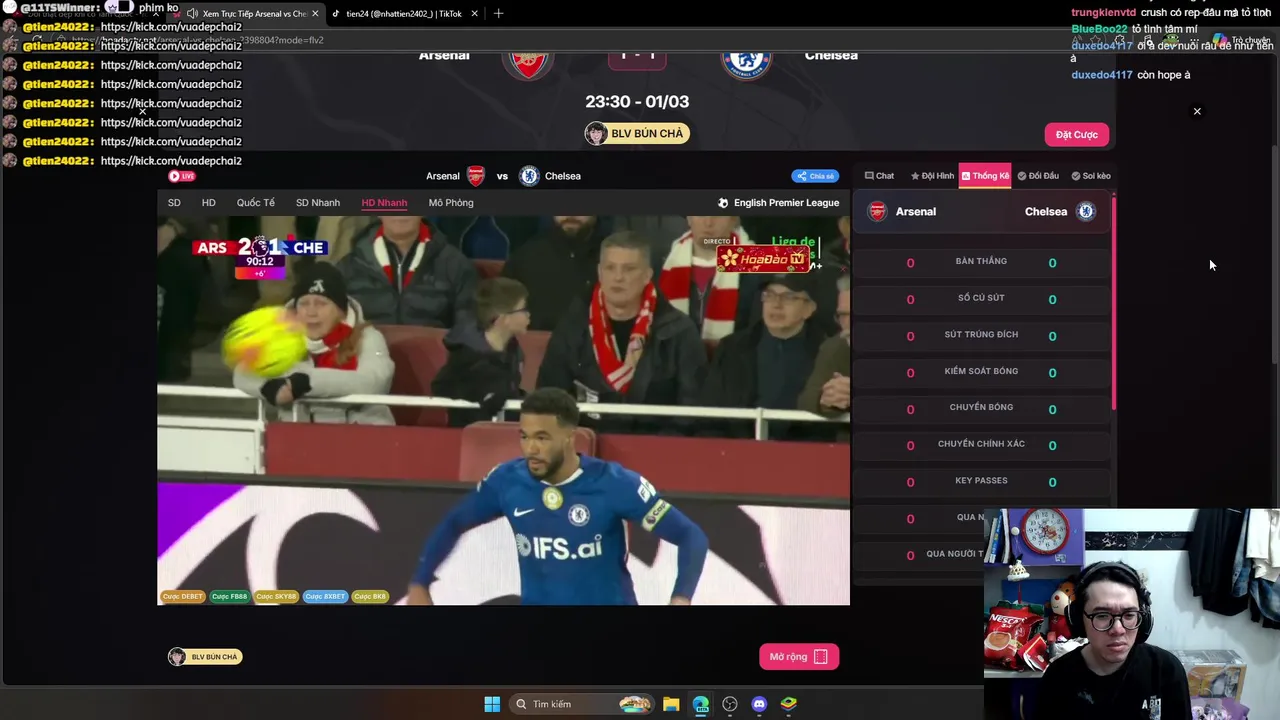This screenshot has width=1280, height=720.
Task: Click the KIỂM SOÁT BÓNG stat row
Action: pos(981,372)
